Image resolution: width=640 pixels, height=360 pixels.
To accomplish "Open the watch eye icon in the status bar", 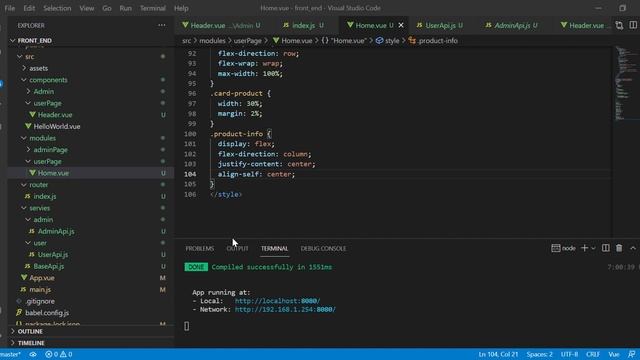I will [33, 354].
